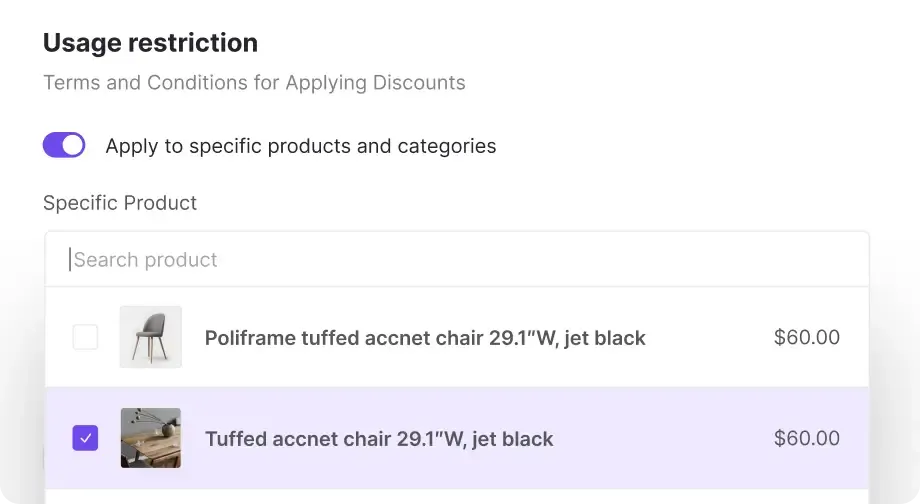This screenshot has width=920, height=504.
Task: Focus the Search product input field
Action: 456,259
